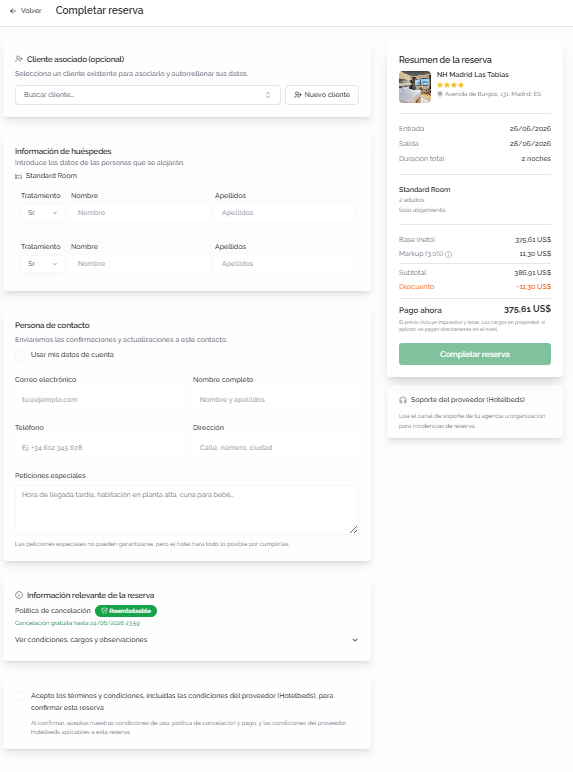Click the Avenida de Burgos address text
573x772 pixels.
tap(493, 94)
